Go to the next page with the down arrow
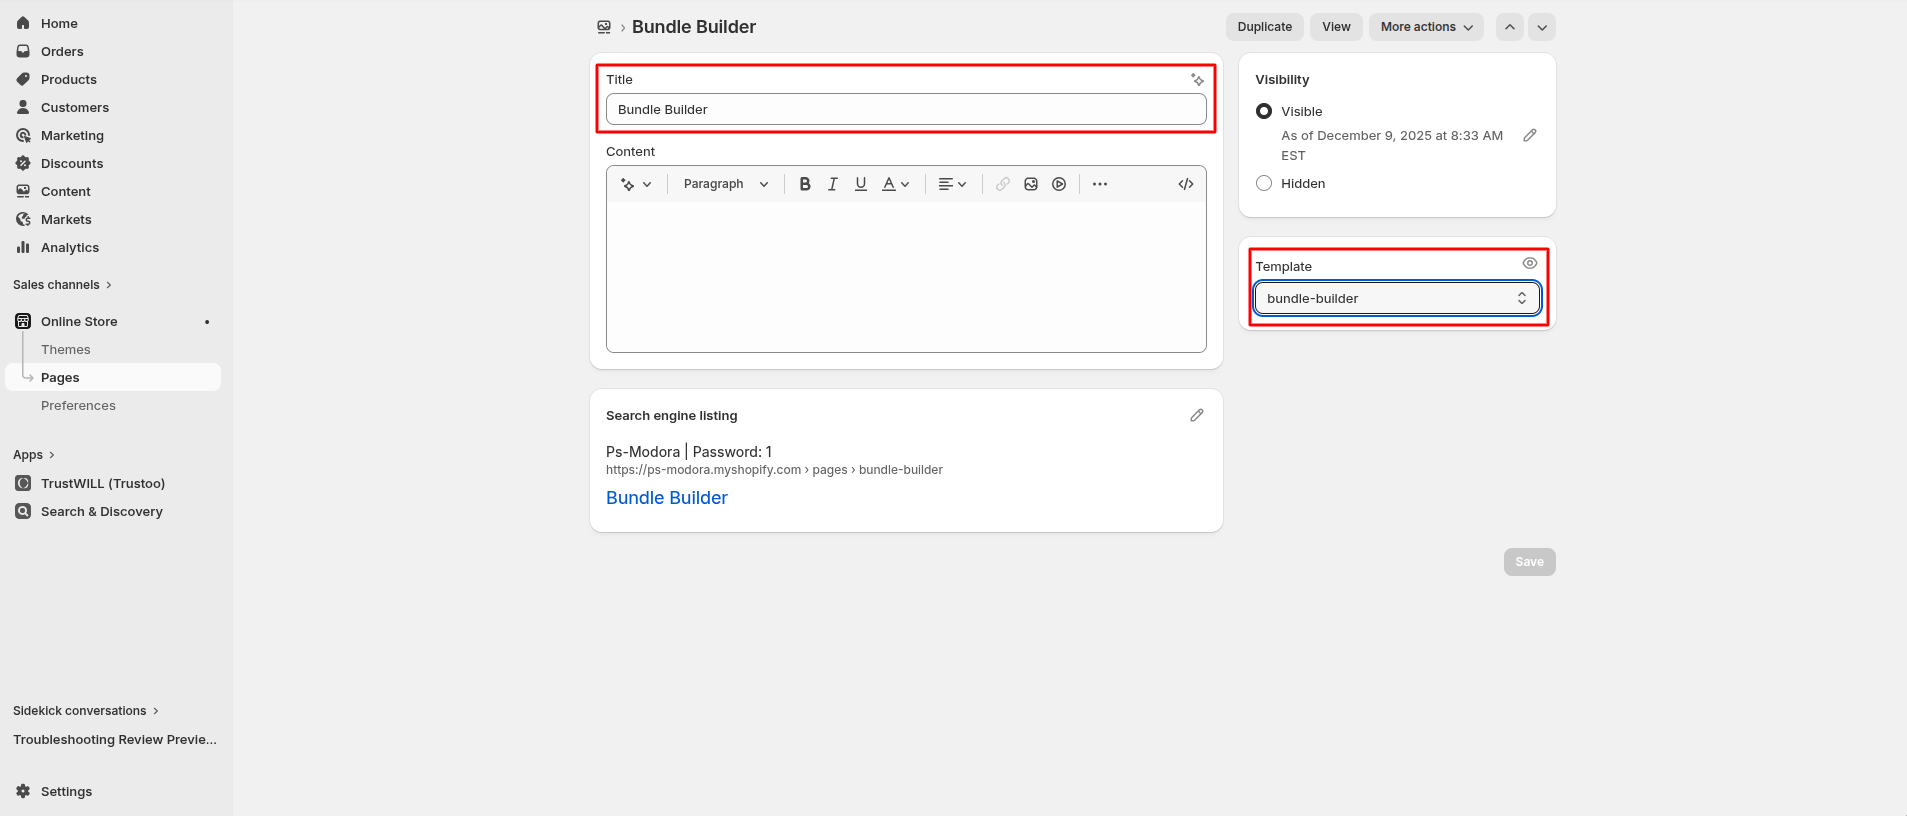 (x=1542, y=27)
